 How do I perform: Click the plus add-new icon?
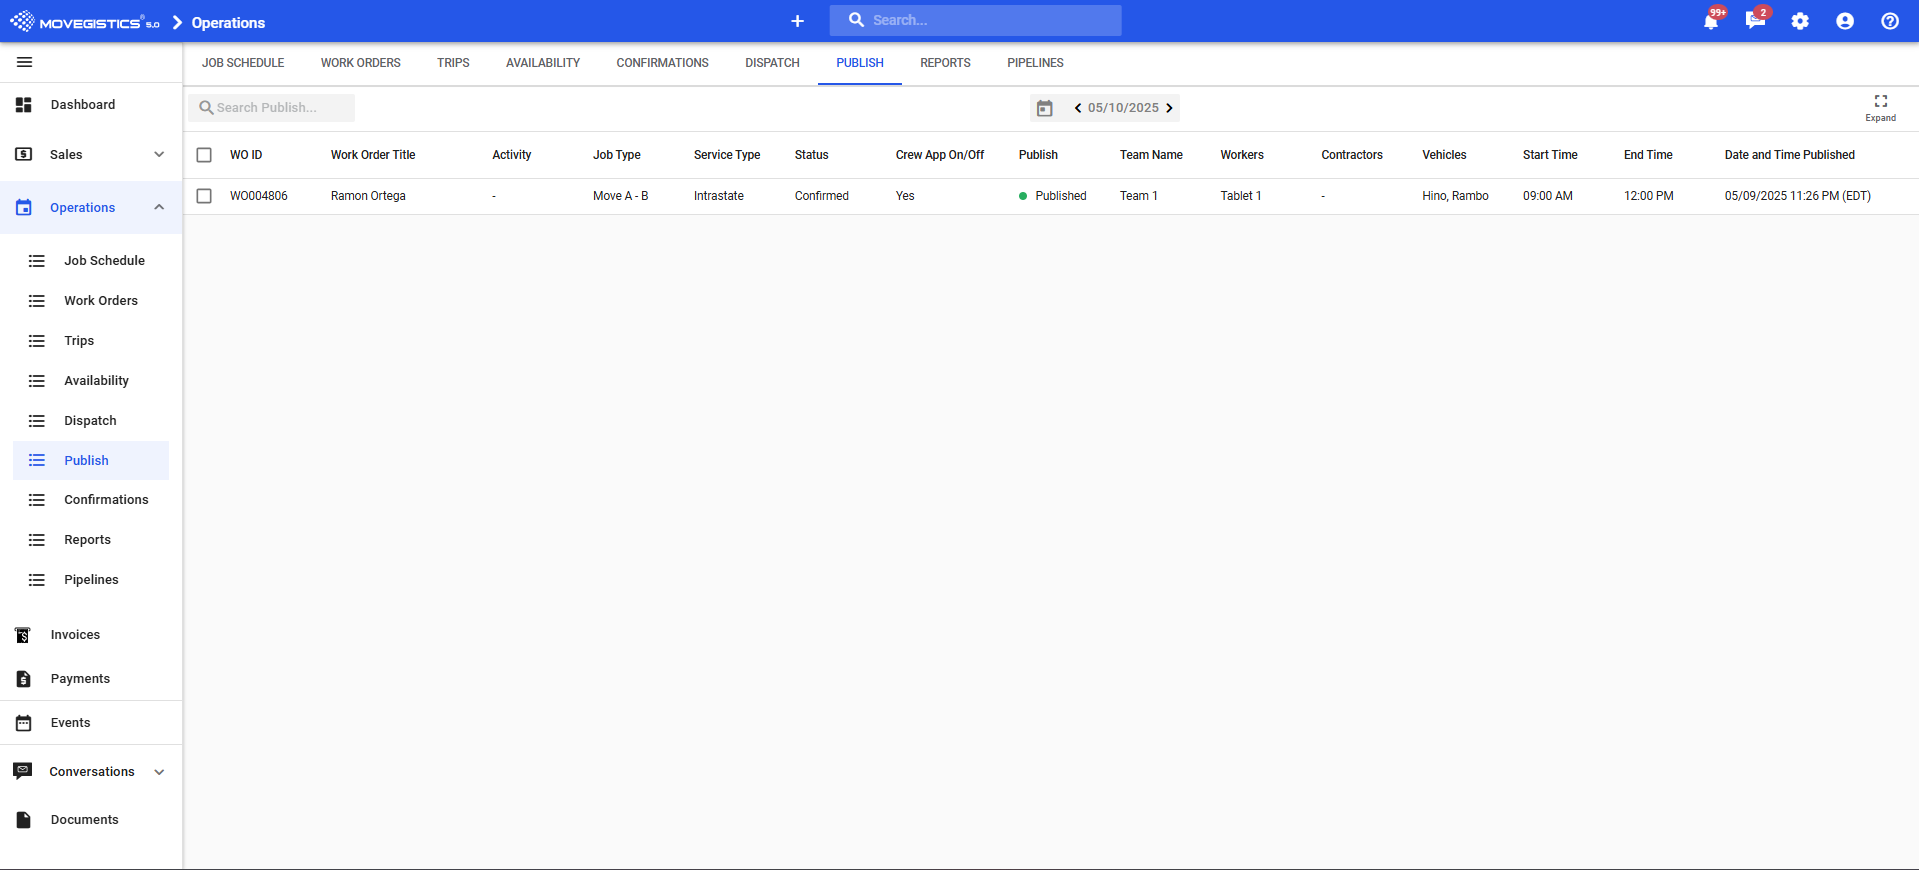pyautogui.click(x=797, y=21)
